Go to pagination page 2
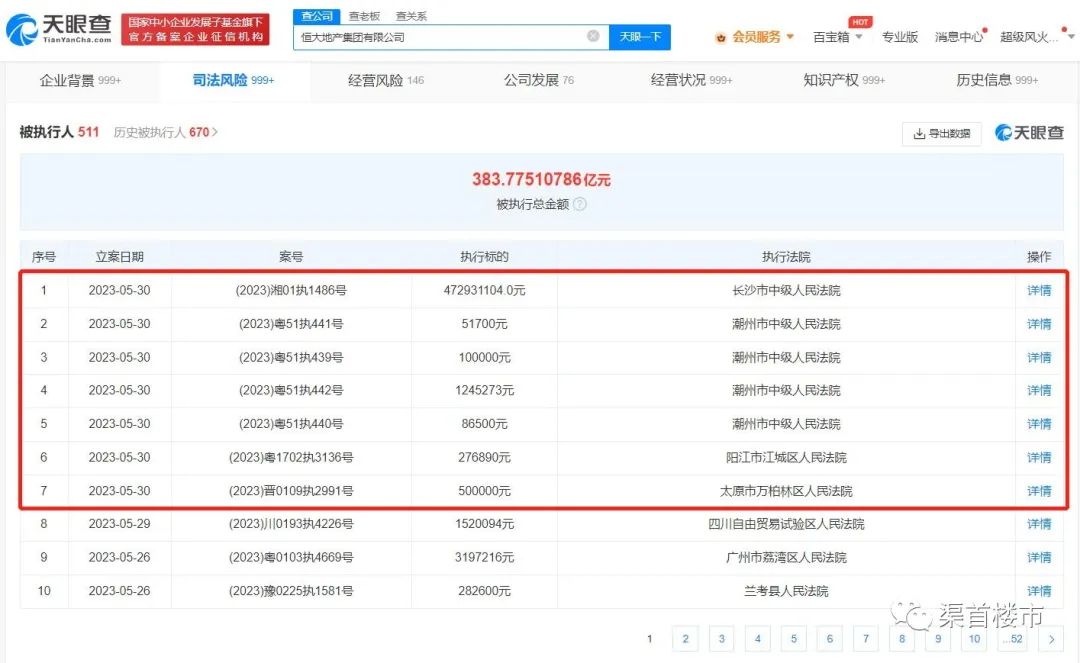 (x=685, y=639)
